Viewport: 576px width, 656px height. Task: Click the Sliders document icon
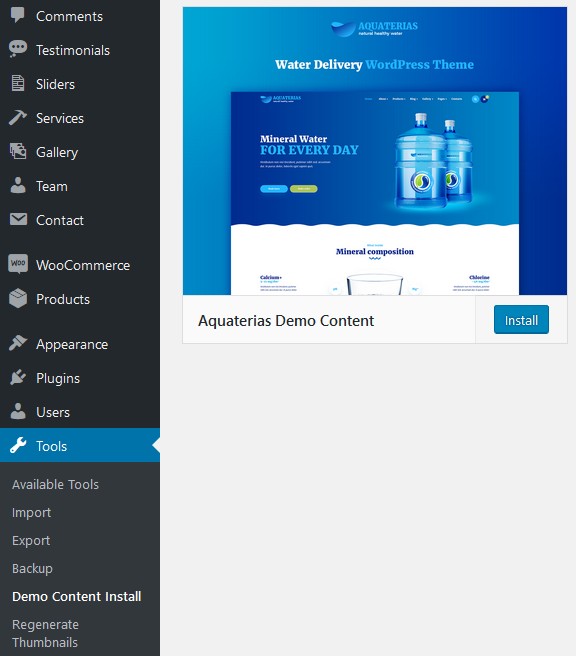click(18, 83)
